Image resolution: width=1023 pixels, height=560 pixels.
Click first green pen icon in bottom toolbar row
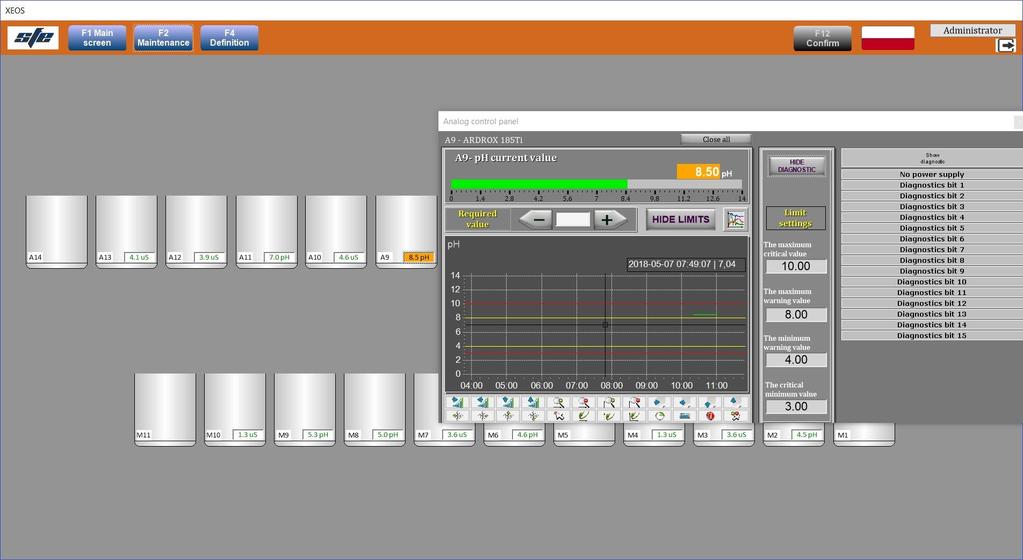click(x=583, y=416)
